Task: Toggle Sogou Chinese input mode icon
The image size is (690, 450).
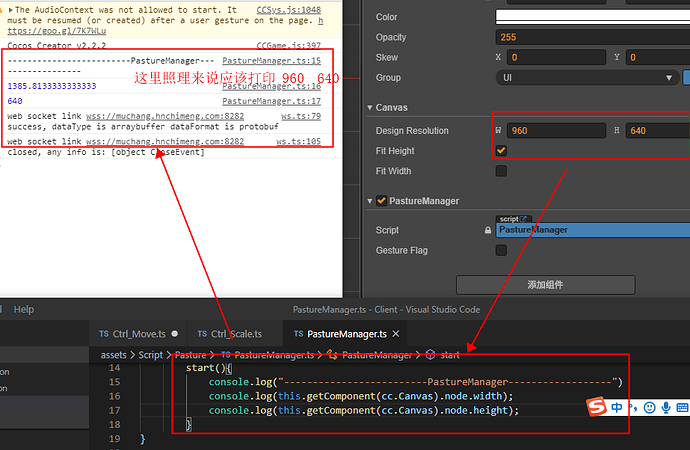Action: point(617,407)
